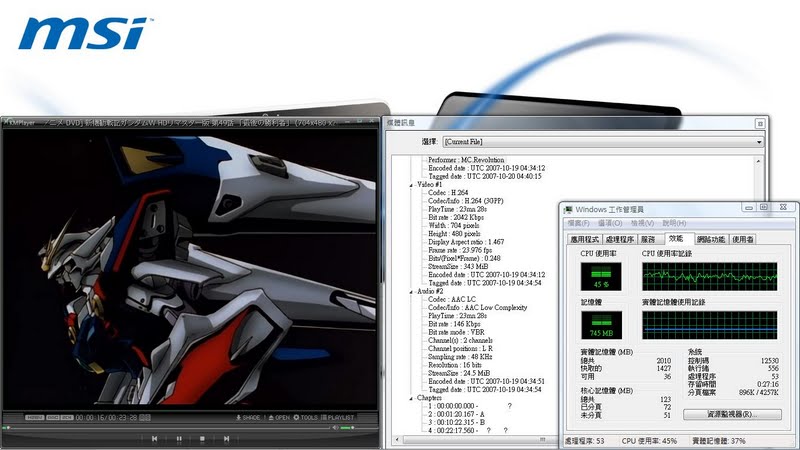Screen dimensions: 800x450
Task: Show the PLAYLIST panel in KMPlayer
Action: 337,417
